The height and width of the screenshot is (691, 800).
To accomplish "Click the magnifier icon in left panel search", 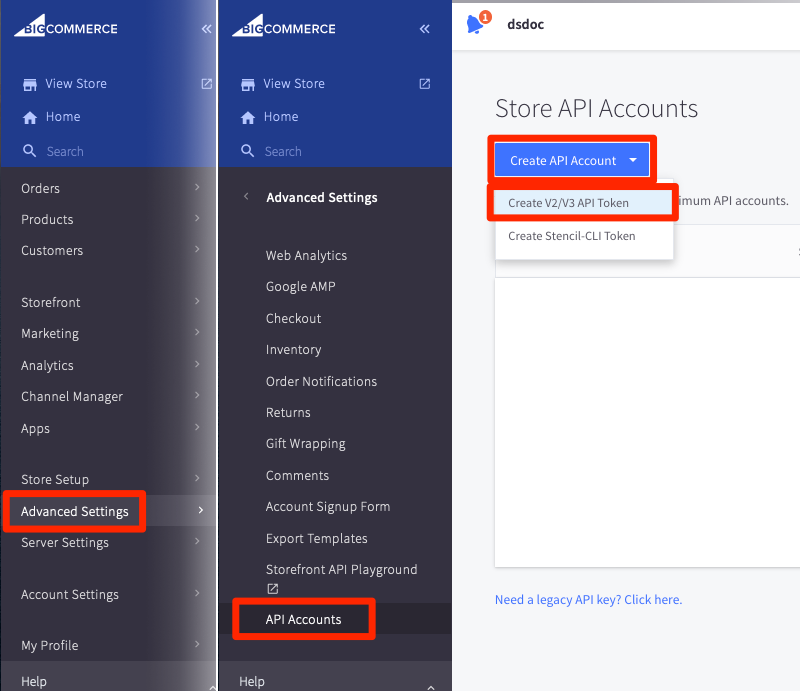I will 30,151.
